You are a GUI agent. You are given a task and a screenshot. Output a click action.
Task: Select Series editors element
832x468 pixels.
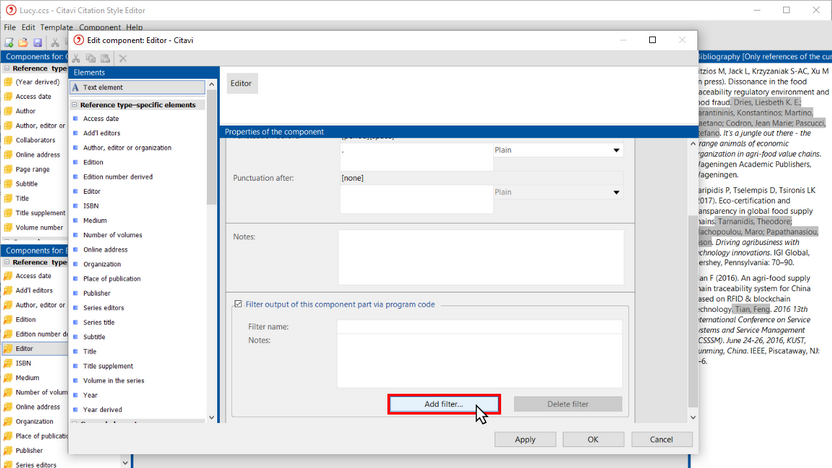(x=103, y=308)
